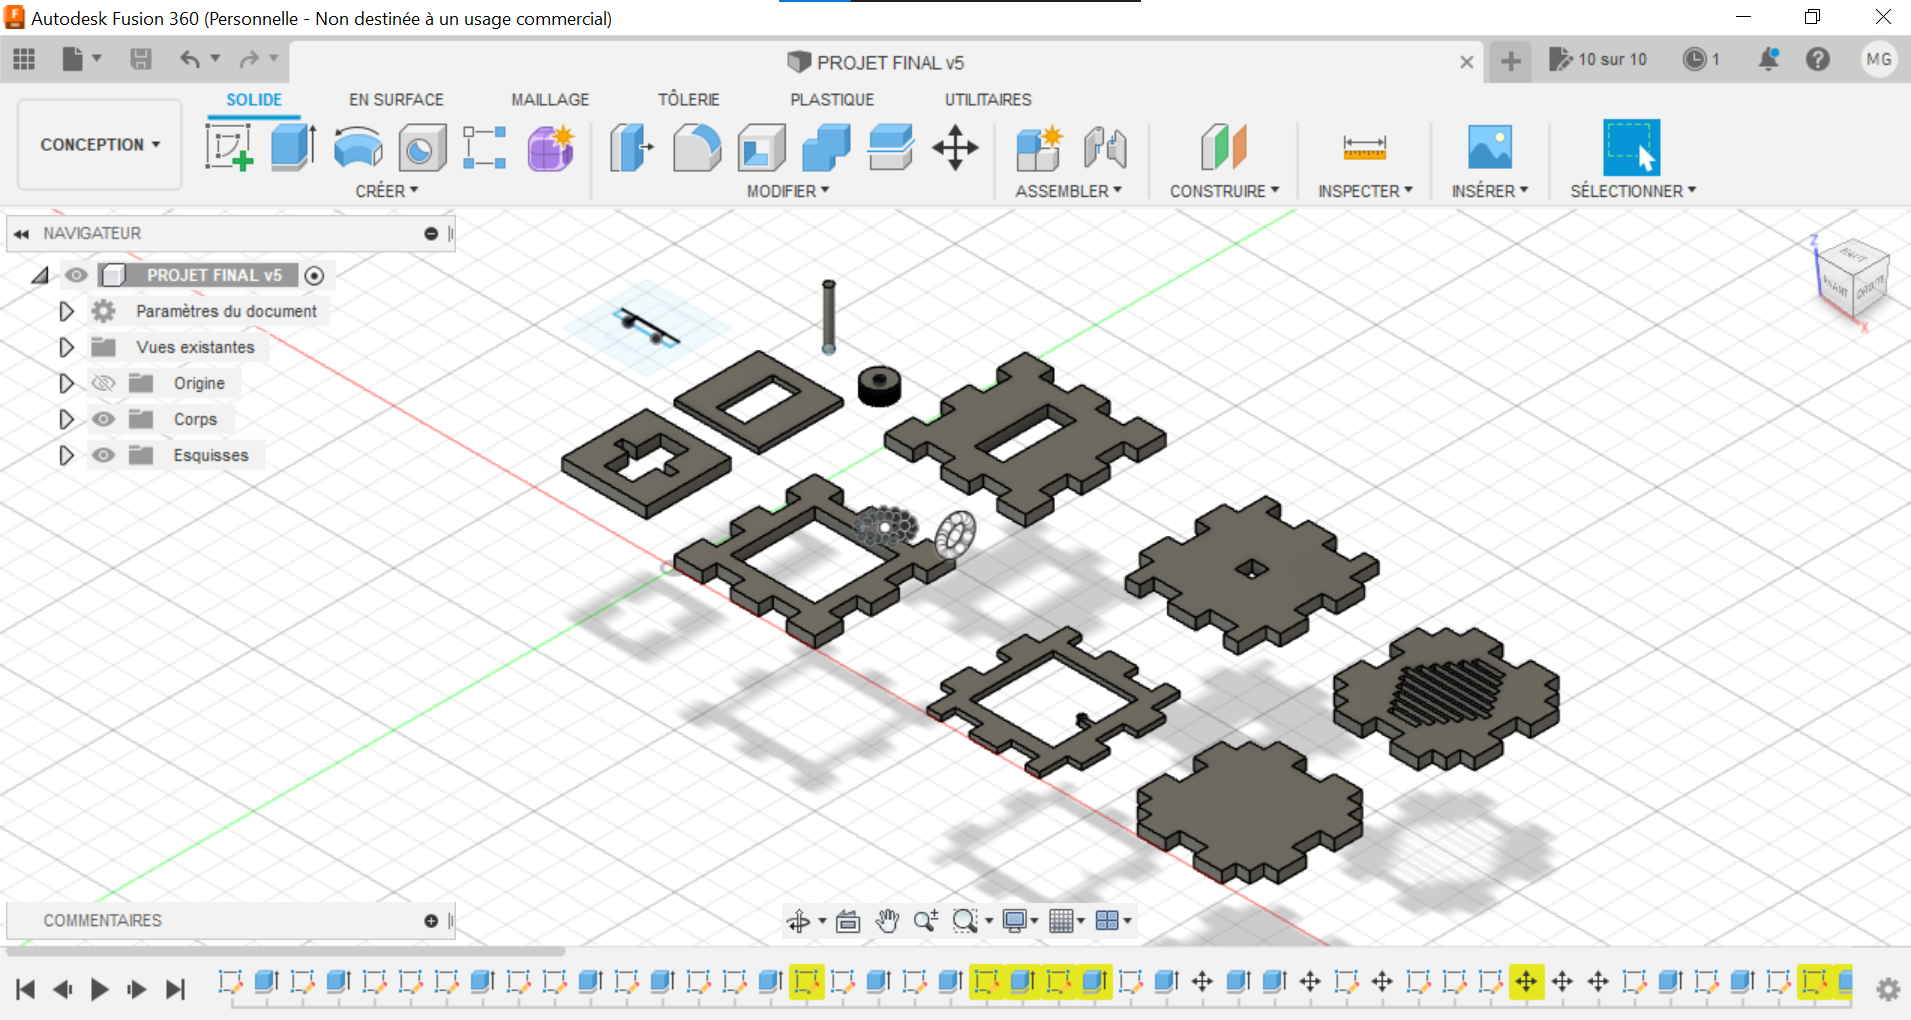Switch to the TÔLERIE tab
1911x1020 pixels.
(x=688, y=100)
